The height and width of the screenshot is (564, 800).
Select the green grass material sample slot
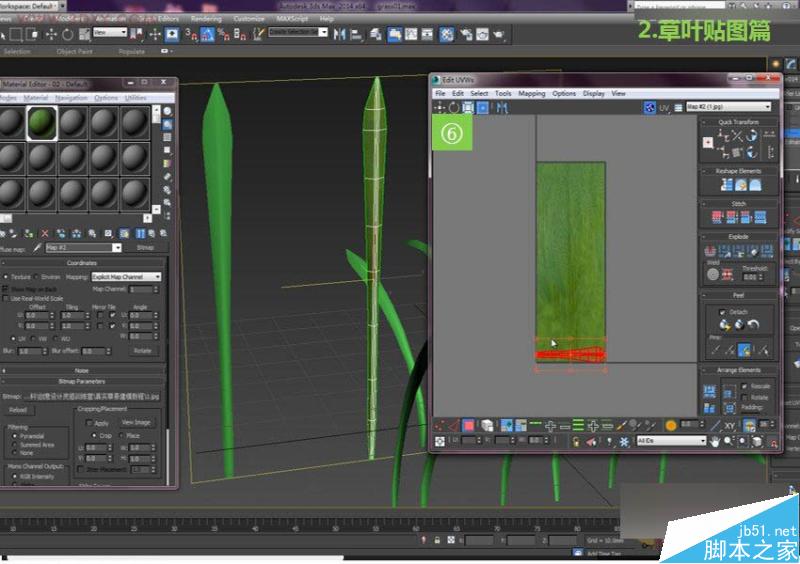pyautogui.click(x=40, y=123)
